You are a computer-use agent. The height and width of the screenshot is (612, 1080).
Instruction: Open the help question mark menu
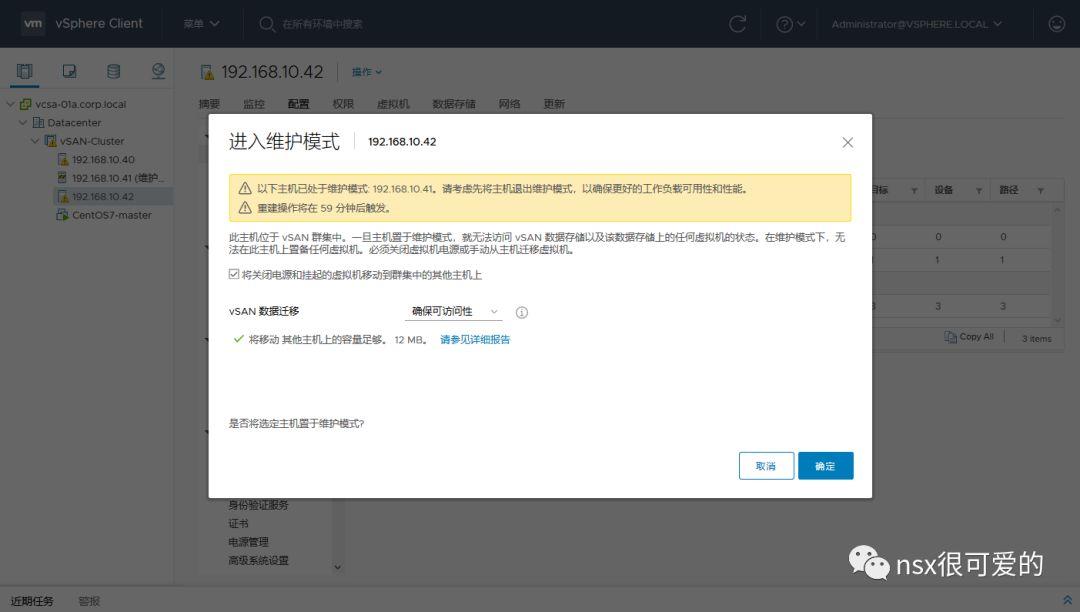(x=790, y=24)
